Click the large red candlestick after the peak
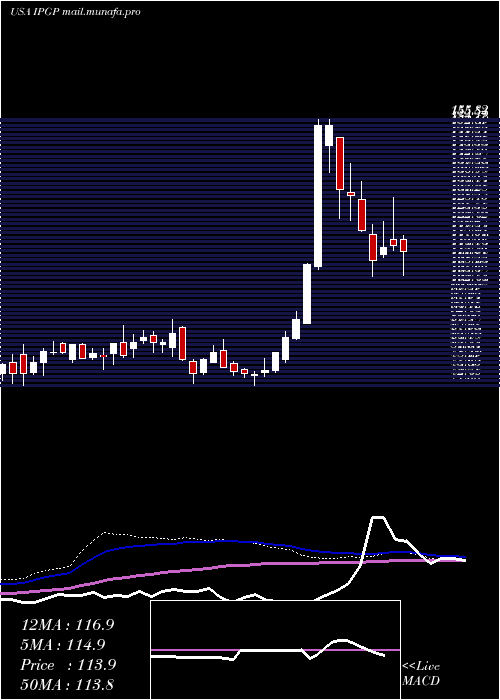 [x=340, y=163]
